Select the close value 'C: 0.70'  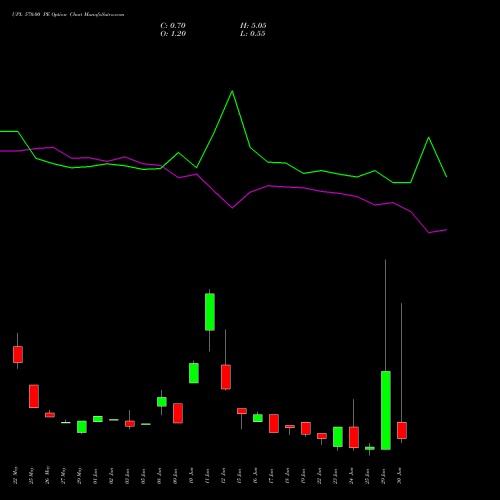(173, 26)
